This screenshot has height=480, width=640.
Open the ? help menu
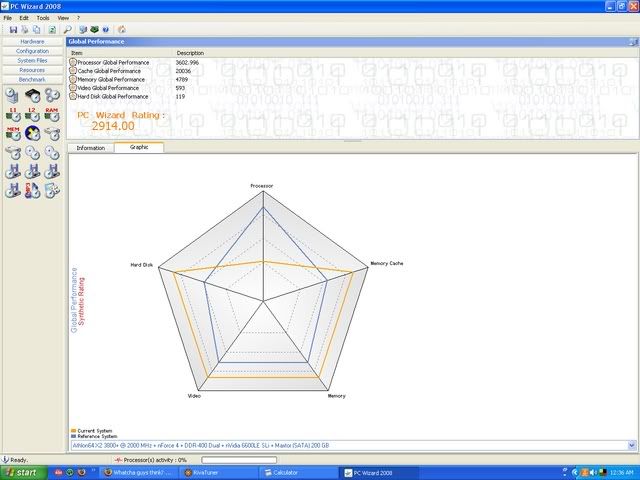point(78,18)
